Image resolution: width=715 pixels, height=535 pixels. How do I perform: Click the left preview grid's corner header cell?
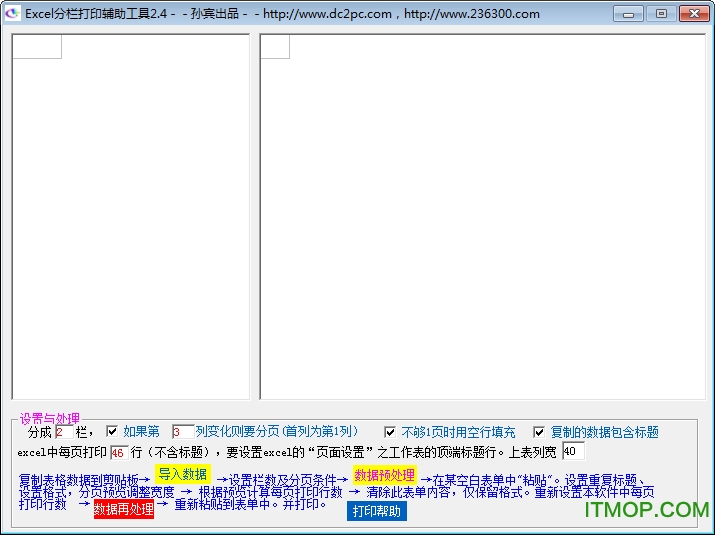coord(37,47)
